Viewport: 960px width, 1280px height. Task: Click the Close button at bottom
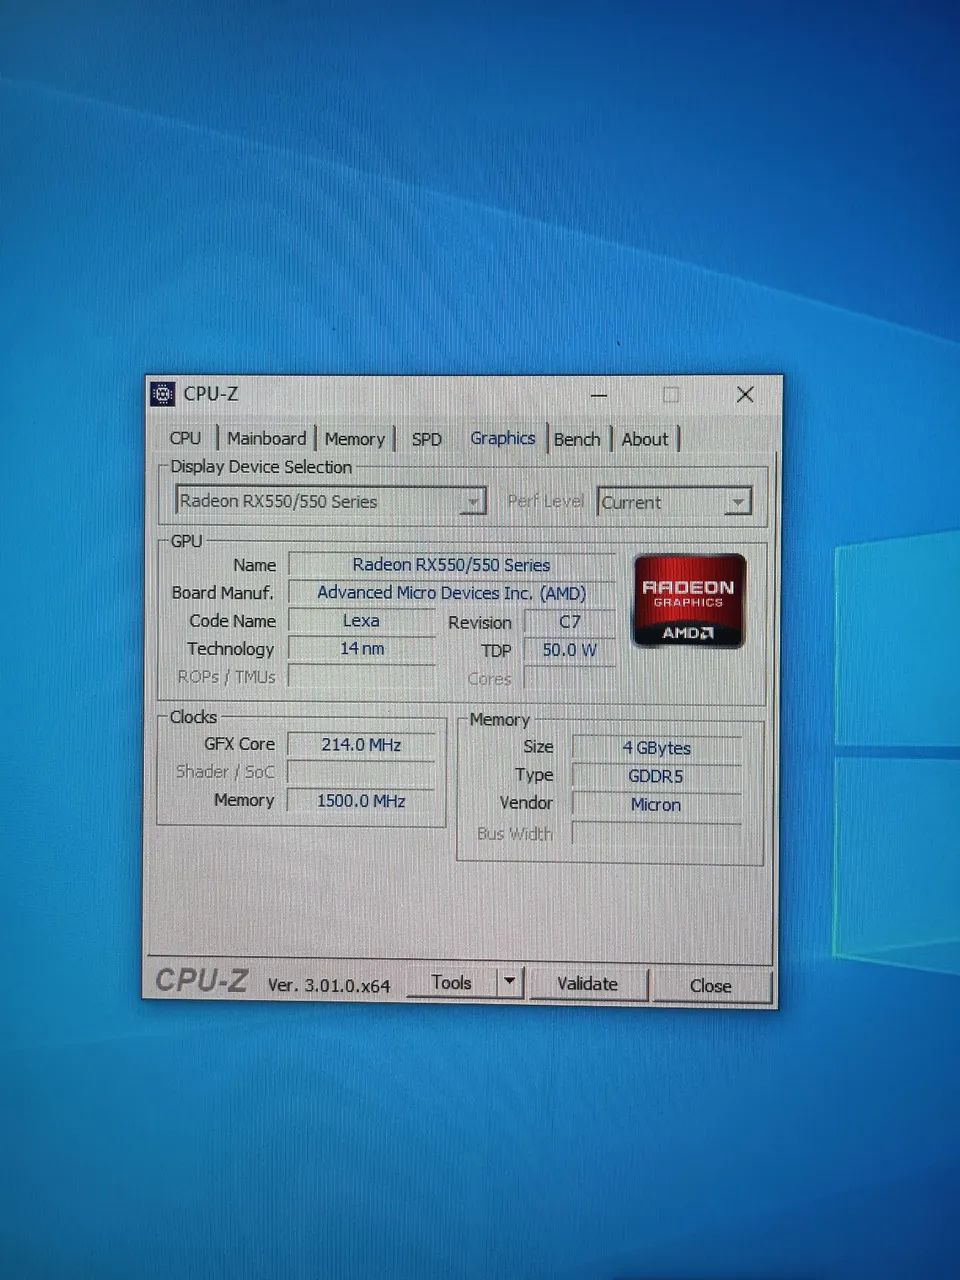711,986
